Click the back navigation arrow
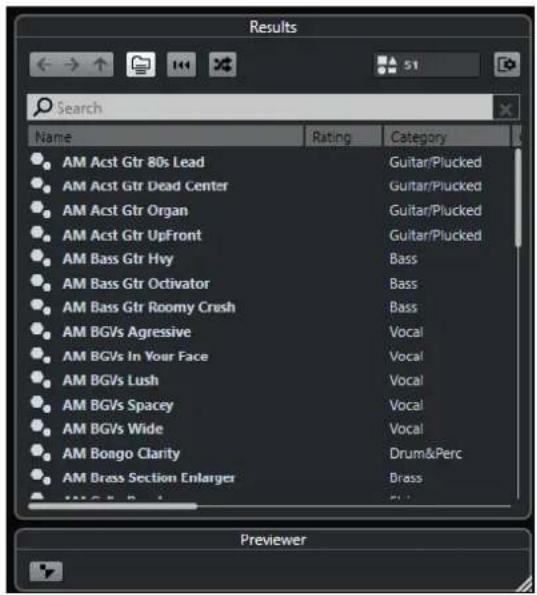 pos(44,65)
